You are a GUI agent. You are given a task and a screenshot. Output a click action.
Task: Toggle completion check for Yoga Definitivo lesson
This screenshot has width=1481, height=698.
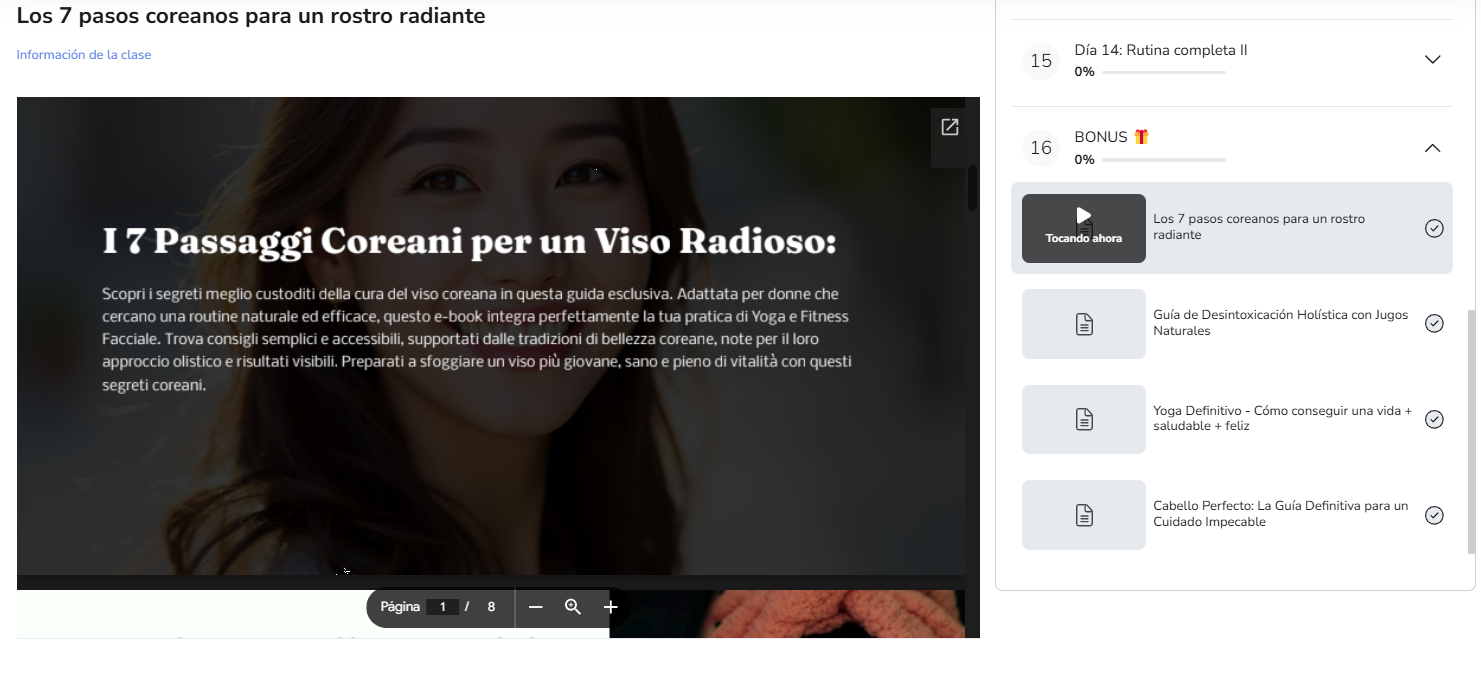pyautogui.click(x=1434, y=419)
